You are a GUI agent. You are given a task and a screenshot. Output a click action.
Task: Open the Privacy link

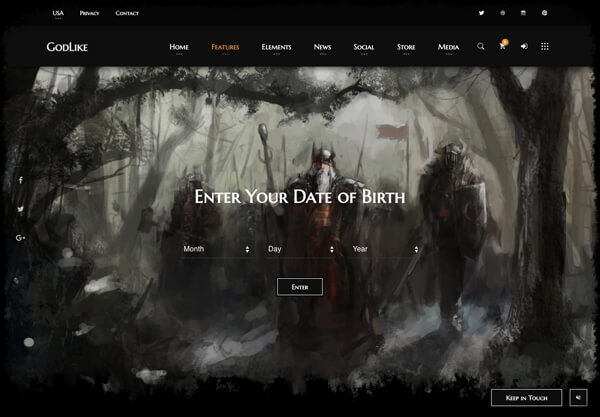89,13
